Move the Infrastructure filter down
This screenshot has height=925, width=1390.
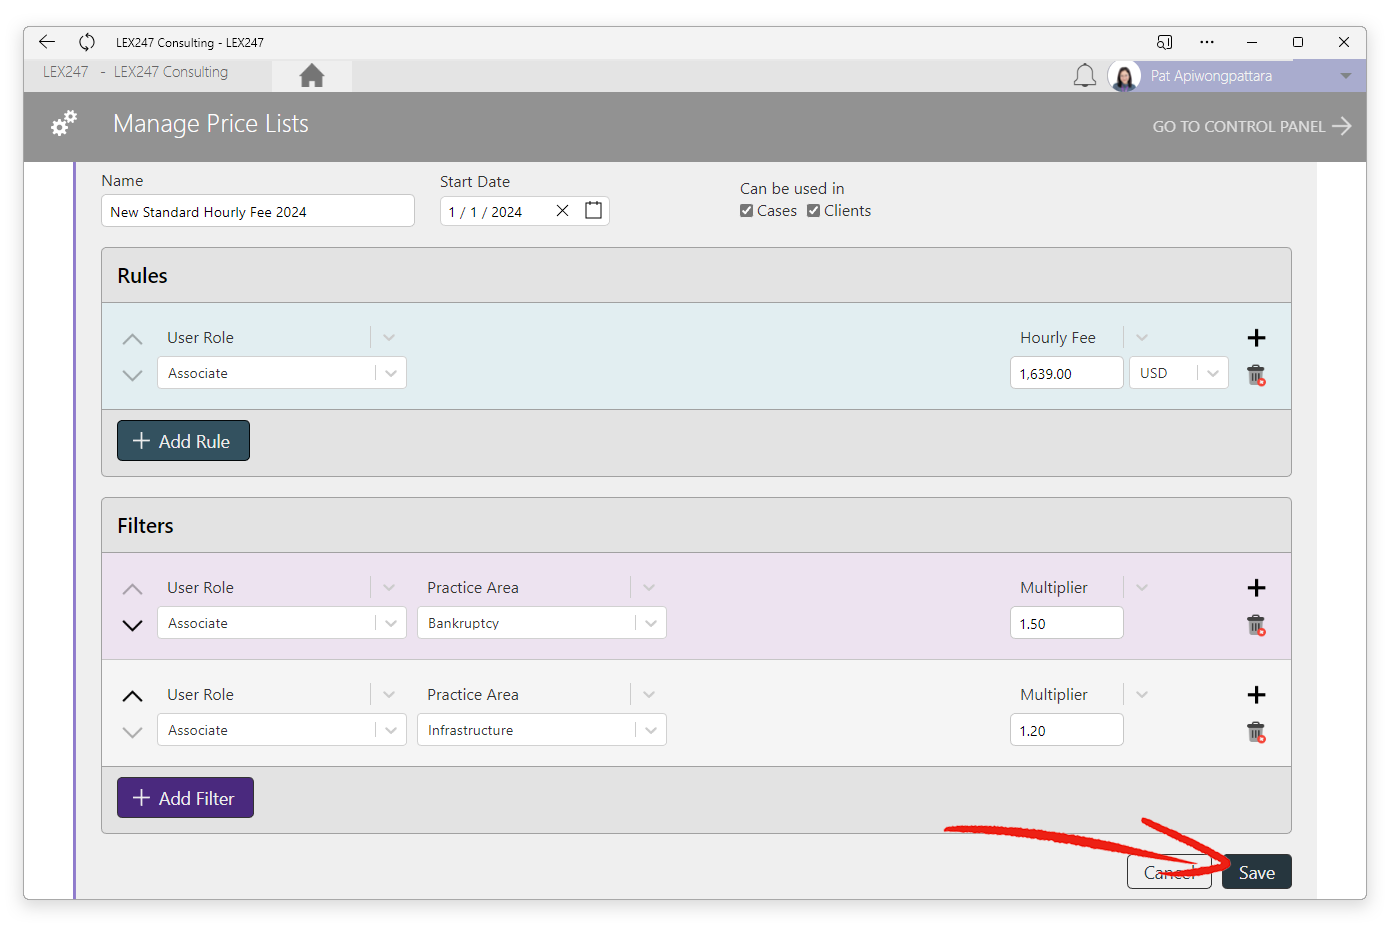point(132,732)
